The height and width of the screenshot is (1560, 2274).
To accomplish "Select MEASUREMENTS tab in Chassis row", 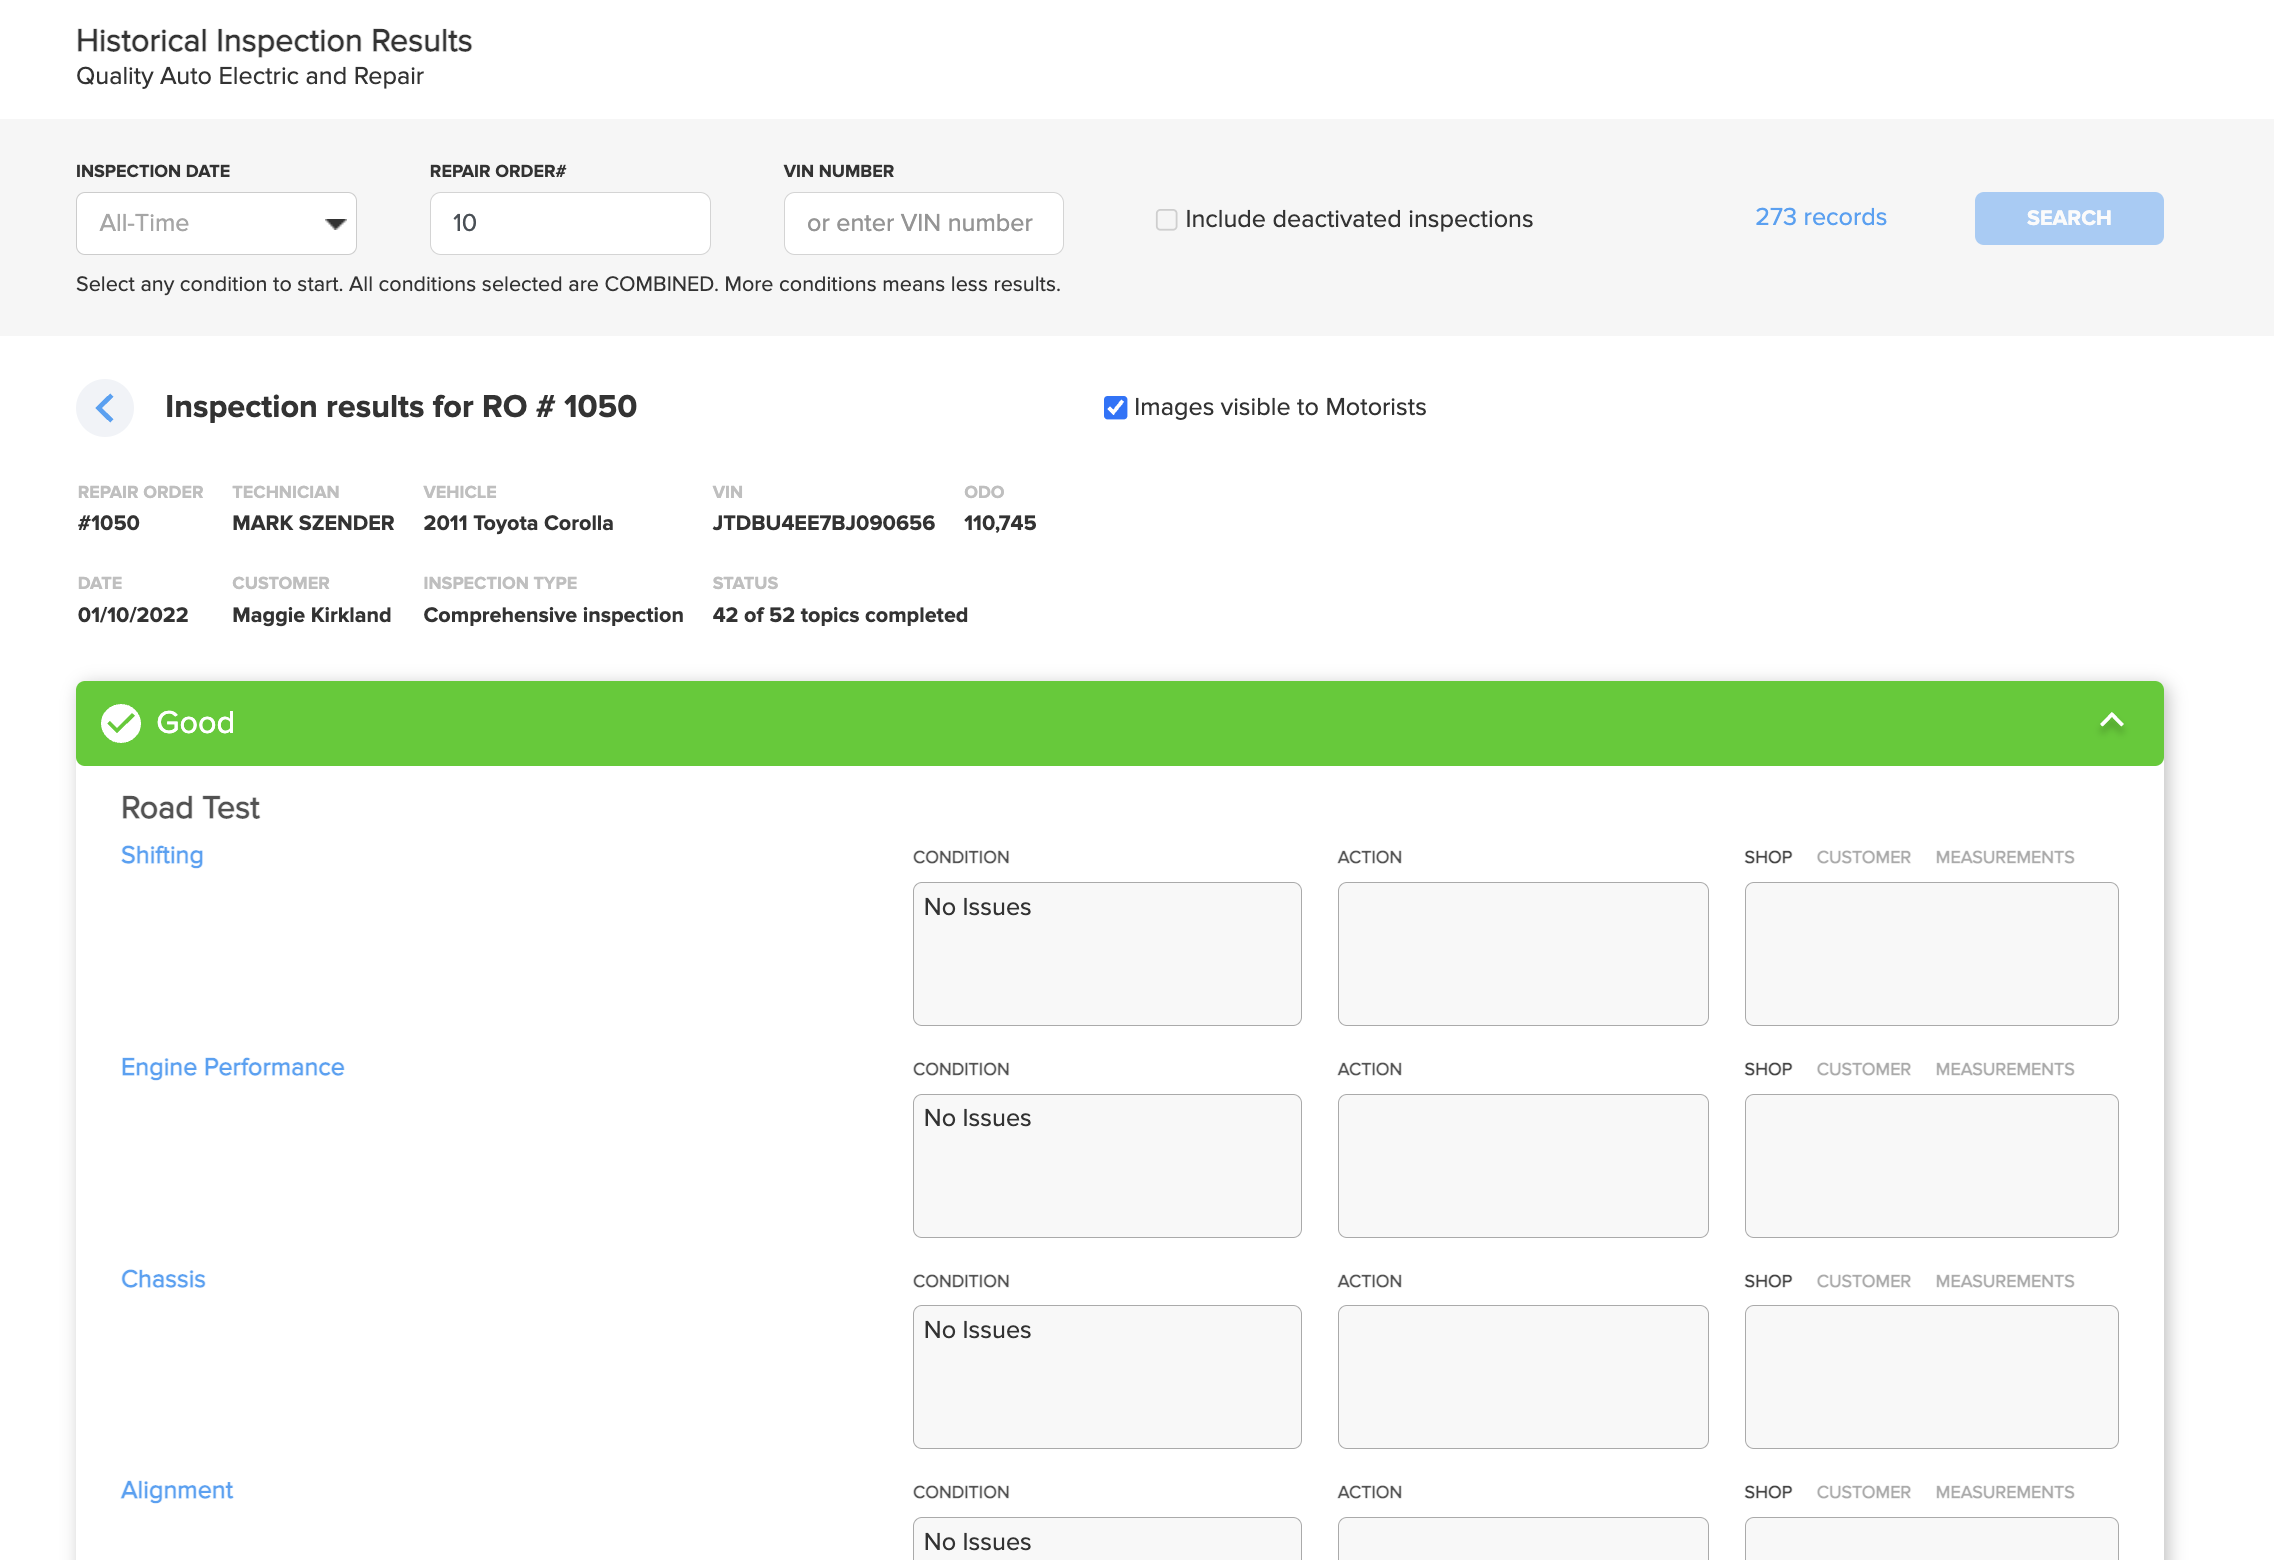I will [2004, 1281].
